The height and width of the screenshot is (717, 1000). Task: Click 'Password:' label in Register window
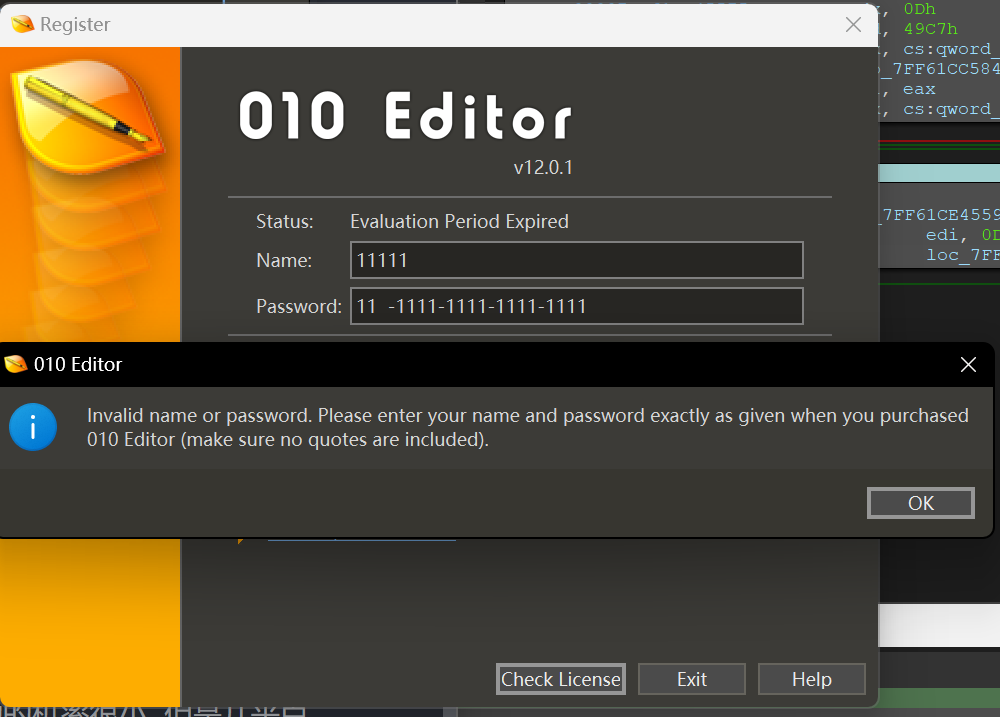click(x=299, y=306)
